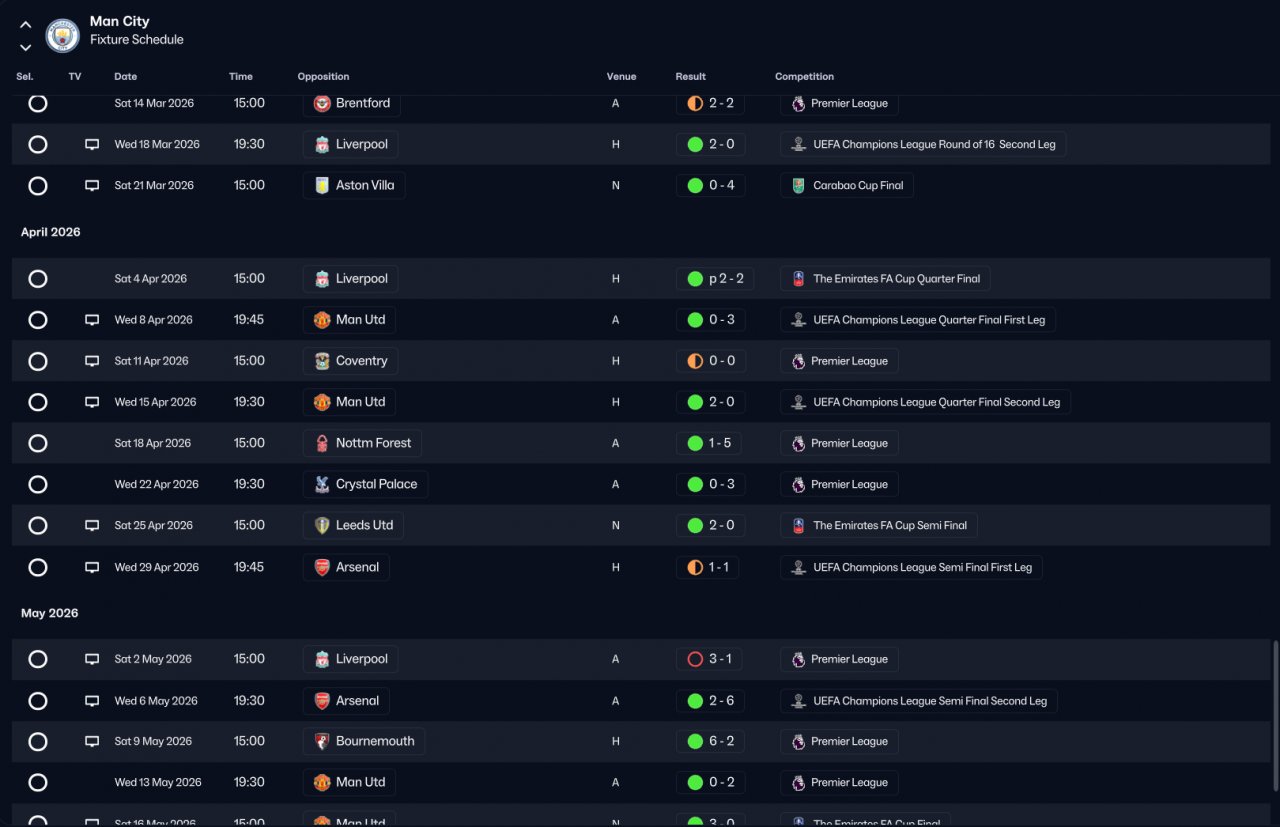Go to the next club with the down chevron
Viewport: 1280px width, 827px height.
[26, 47]
